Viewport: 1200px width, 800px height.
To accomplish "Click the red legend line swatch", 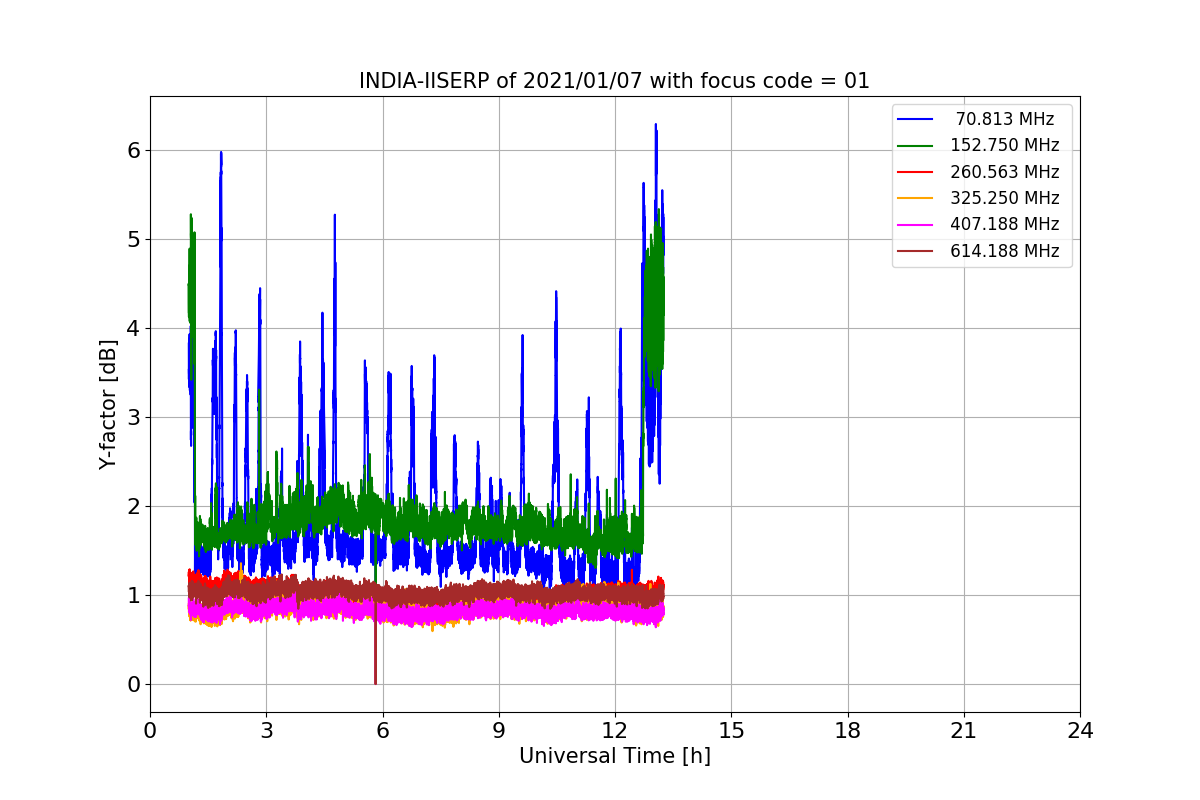I will (916, 172).
